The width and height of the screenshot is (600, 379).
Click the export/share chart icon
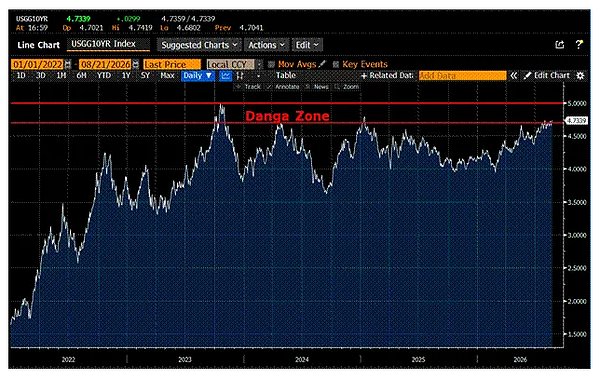560,45
